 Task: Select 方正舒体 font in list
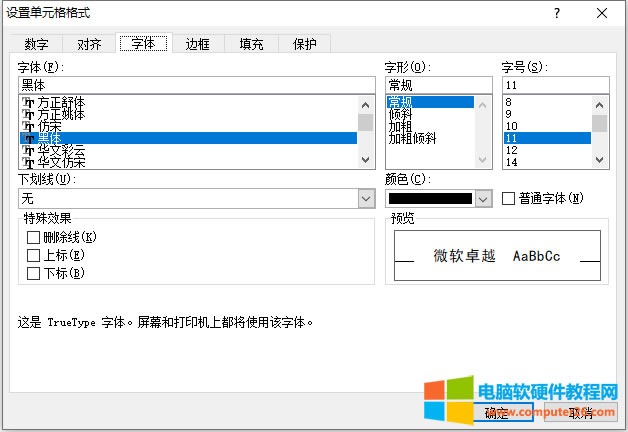point(61,102)
